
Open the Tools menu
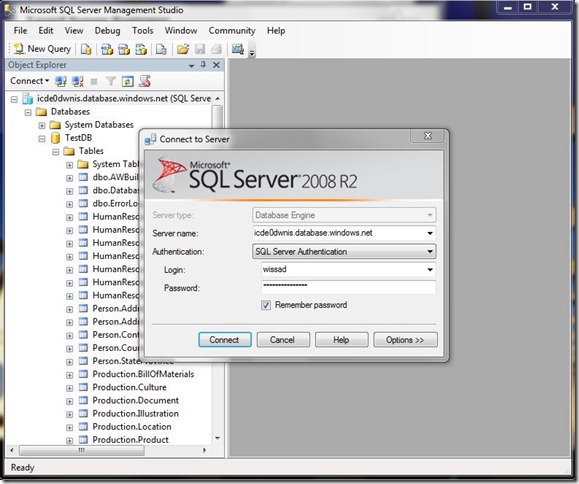(143, 31)
